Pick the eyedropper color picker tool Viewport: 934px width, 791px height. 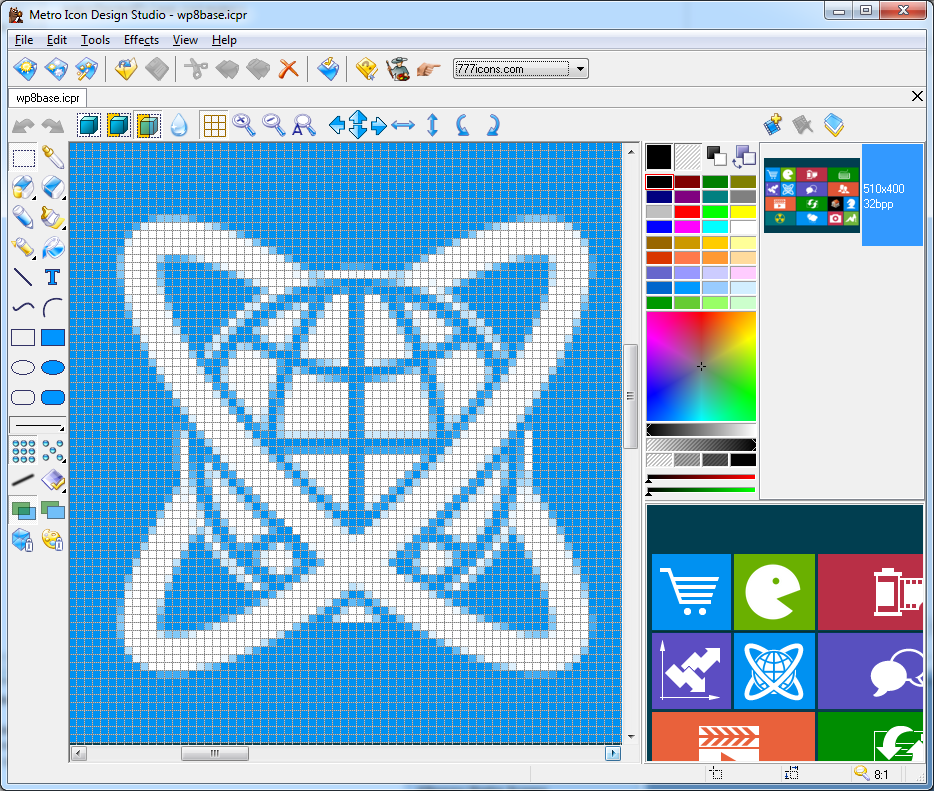(53, 158)
